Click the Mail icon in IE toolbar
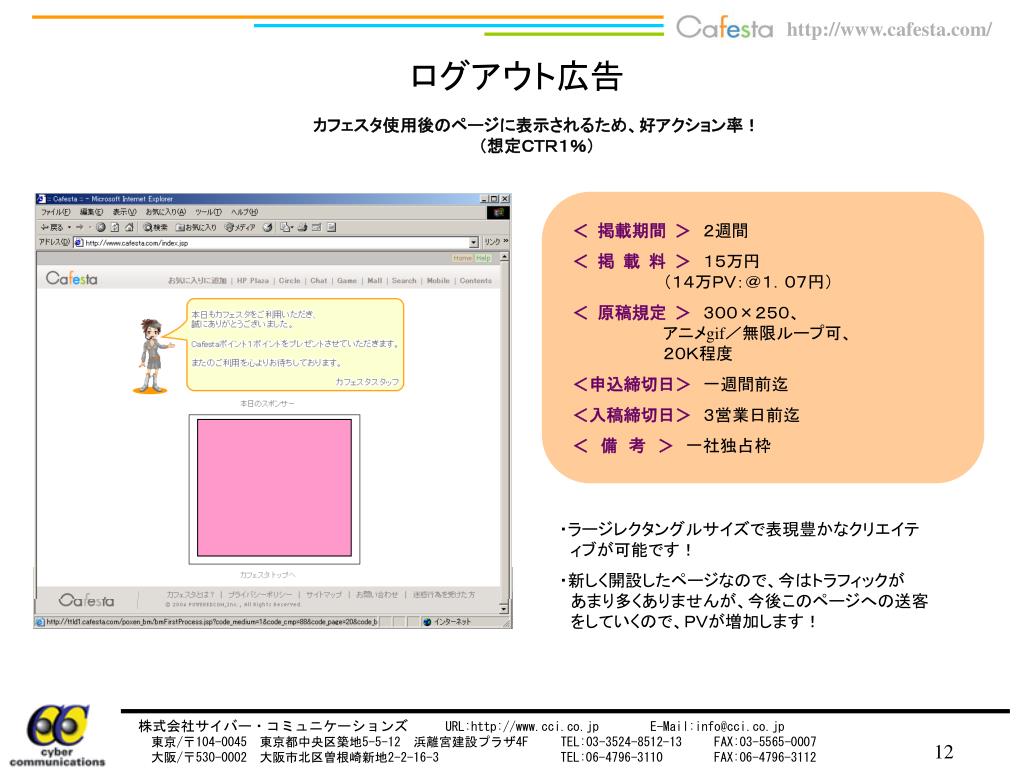This screenshot has width=1024, height=768. point(285,227)
